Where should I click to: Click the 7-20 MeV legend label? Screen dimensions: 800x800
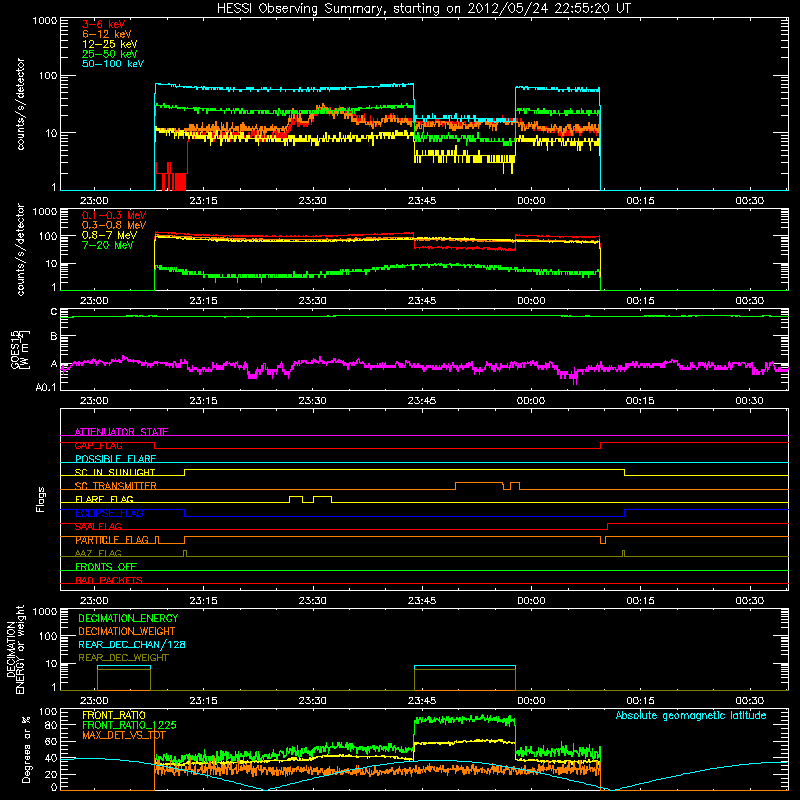click(108, 245)
